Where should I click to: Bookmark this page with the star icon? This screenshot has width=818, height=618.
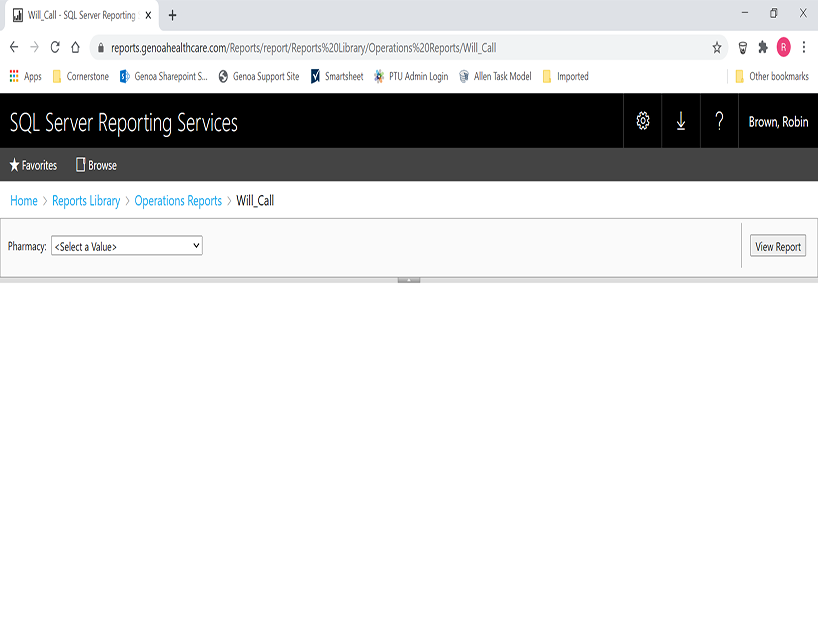click(x=716, y=47)
